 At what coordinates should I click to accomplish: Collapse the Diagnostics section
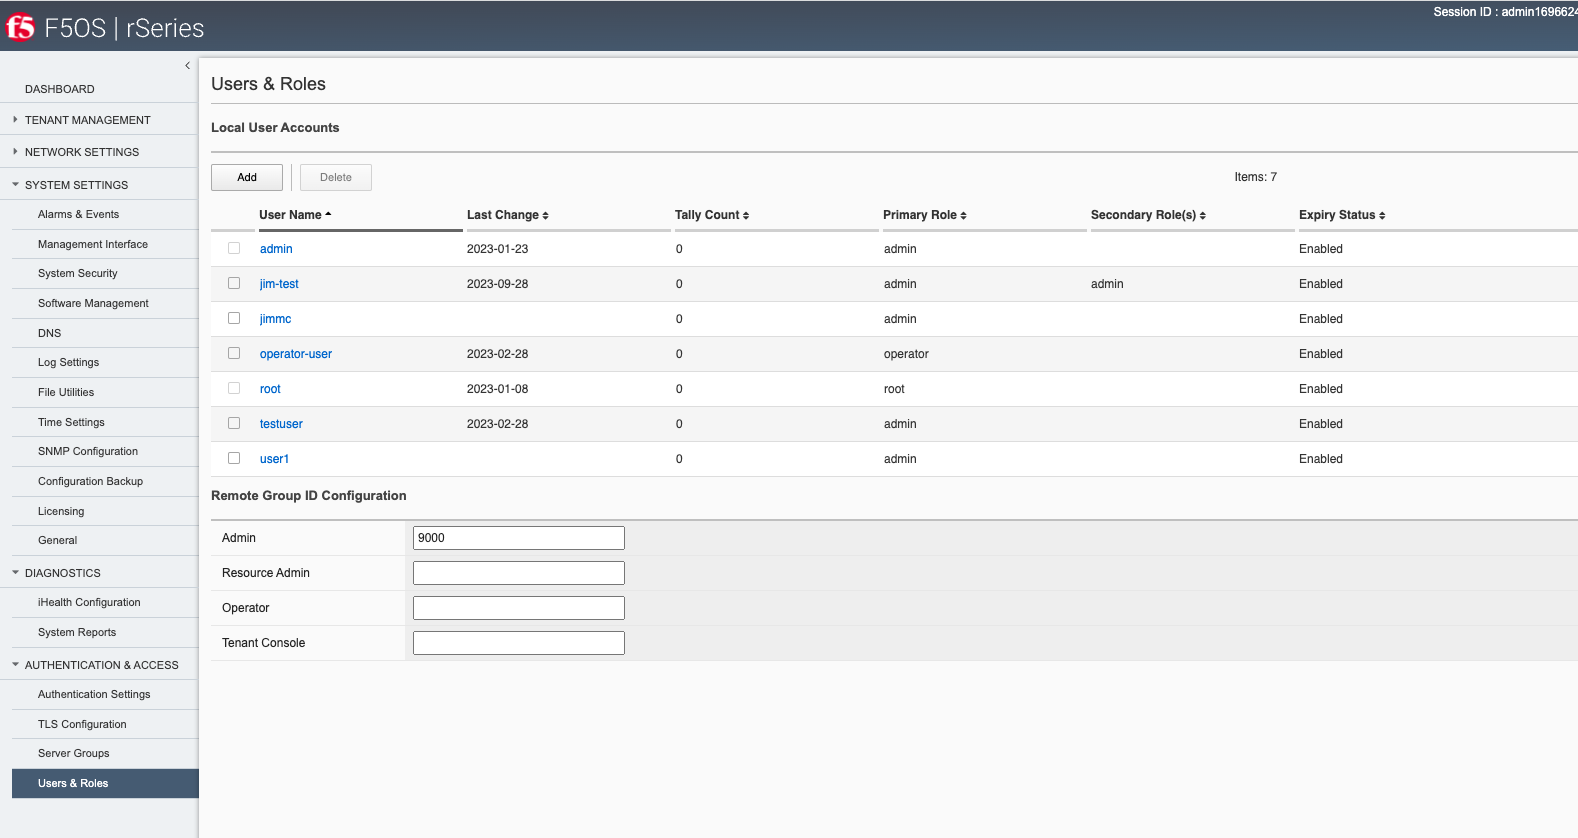15,573
